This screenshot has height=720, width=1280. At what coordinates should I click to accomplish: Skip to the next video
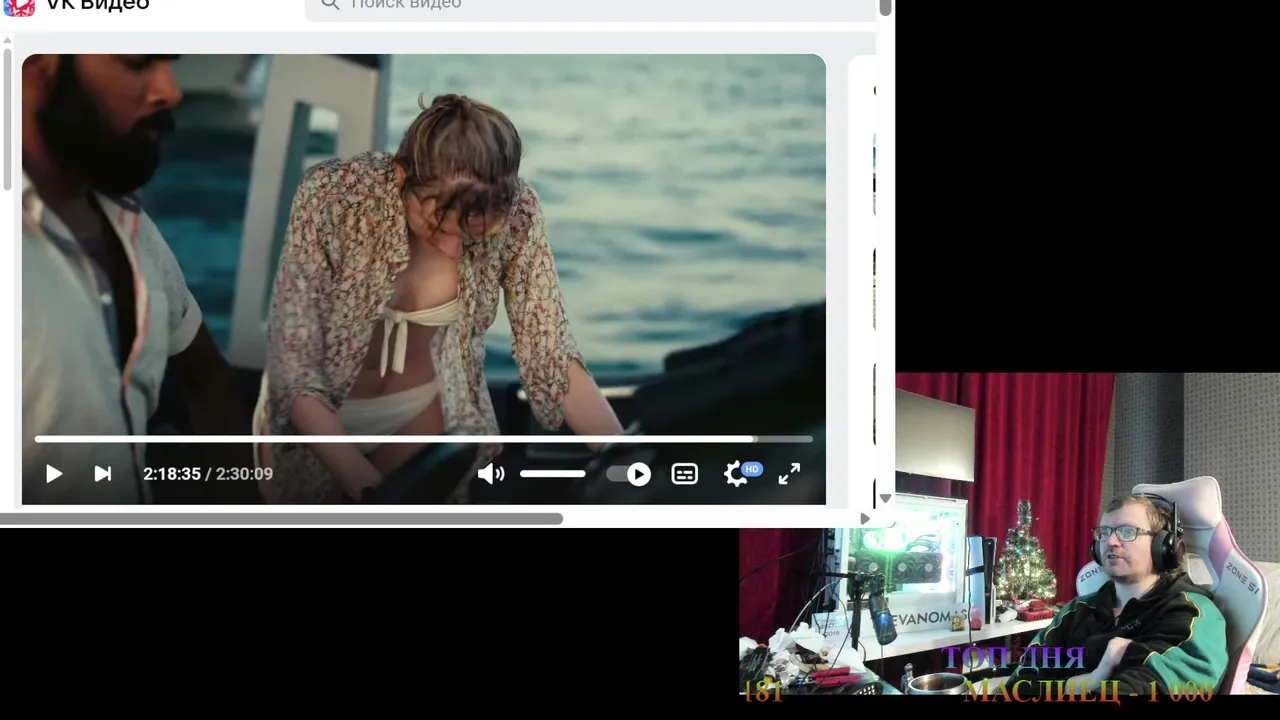point(102,474)
